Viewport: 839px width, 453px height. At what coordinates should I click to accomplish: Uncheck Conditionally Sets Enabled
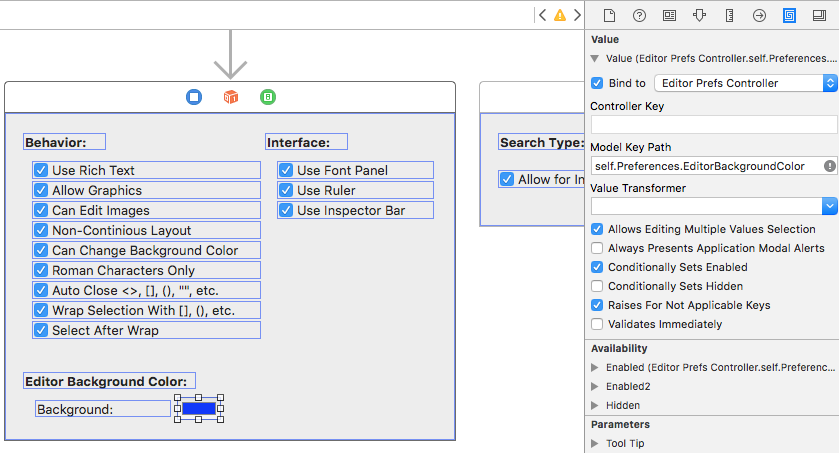(597, 267)
